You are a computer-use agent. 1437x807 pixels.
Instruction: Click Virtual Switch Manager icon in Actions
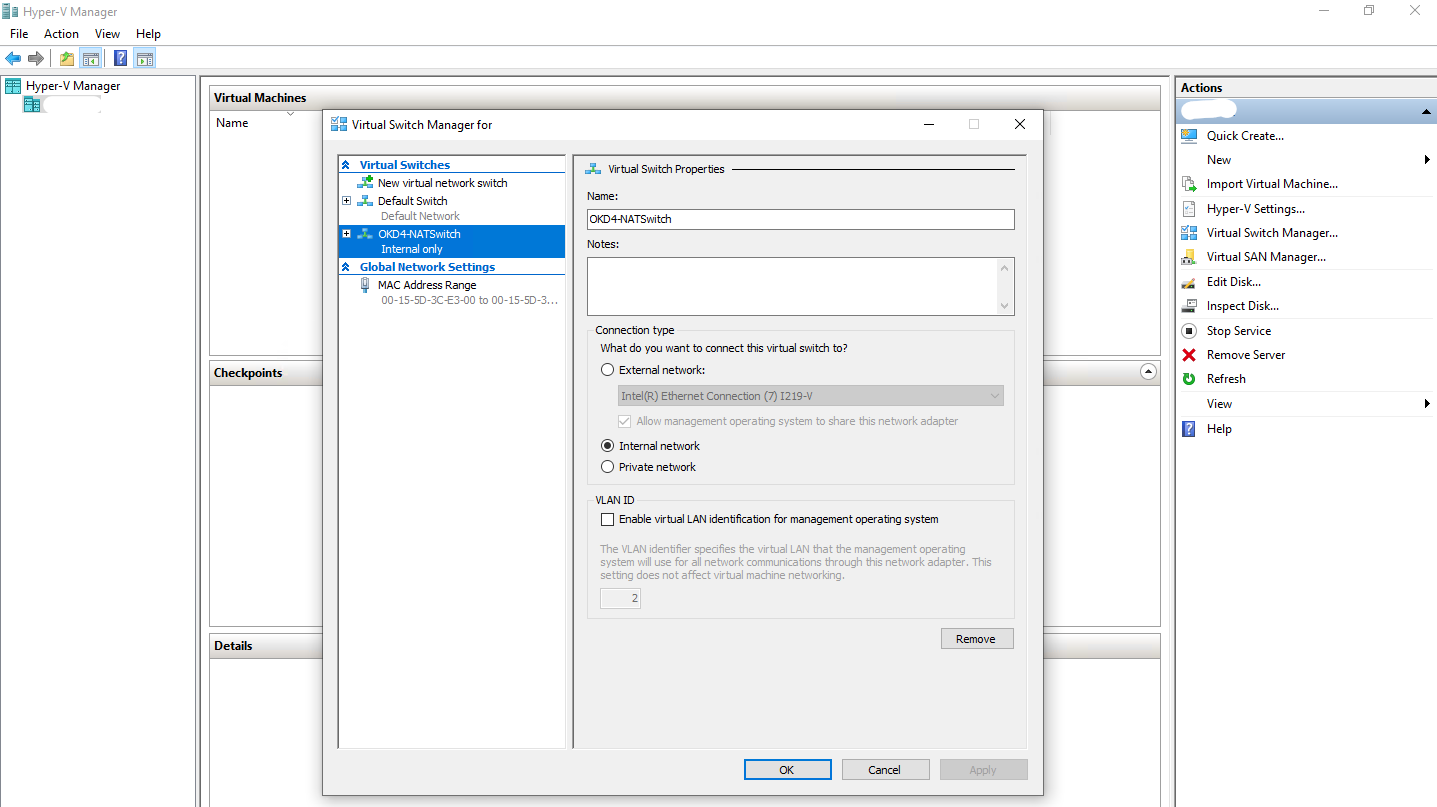1189,233
